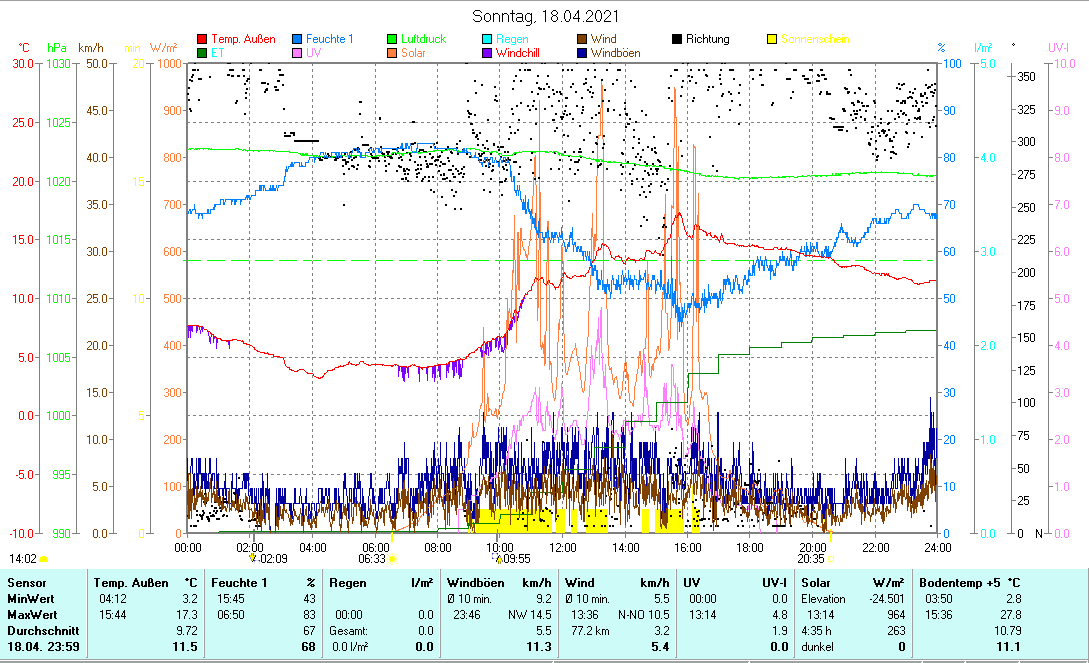Click the green Luftdruck legend square
Viewport: 1089px width, 663px height.
point(393,39)
